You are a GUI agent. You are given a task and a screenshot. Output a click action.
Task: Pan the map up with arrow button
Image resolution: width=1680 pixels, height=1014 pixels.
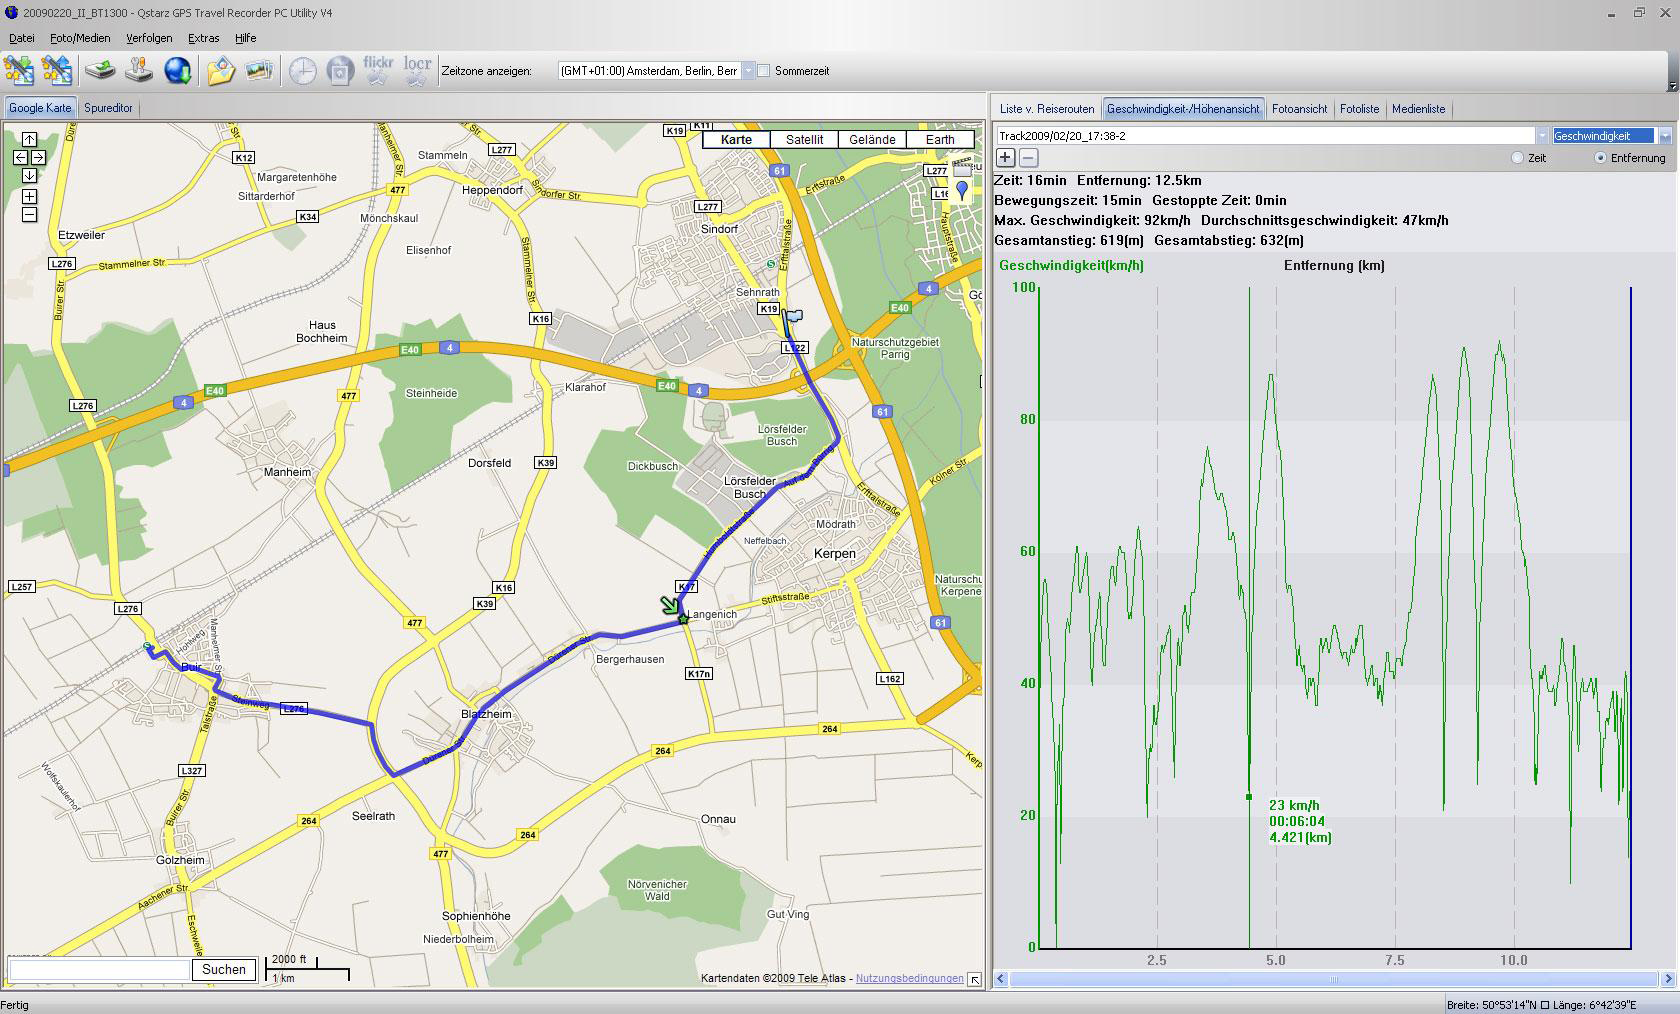tap(29, 140)
